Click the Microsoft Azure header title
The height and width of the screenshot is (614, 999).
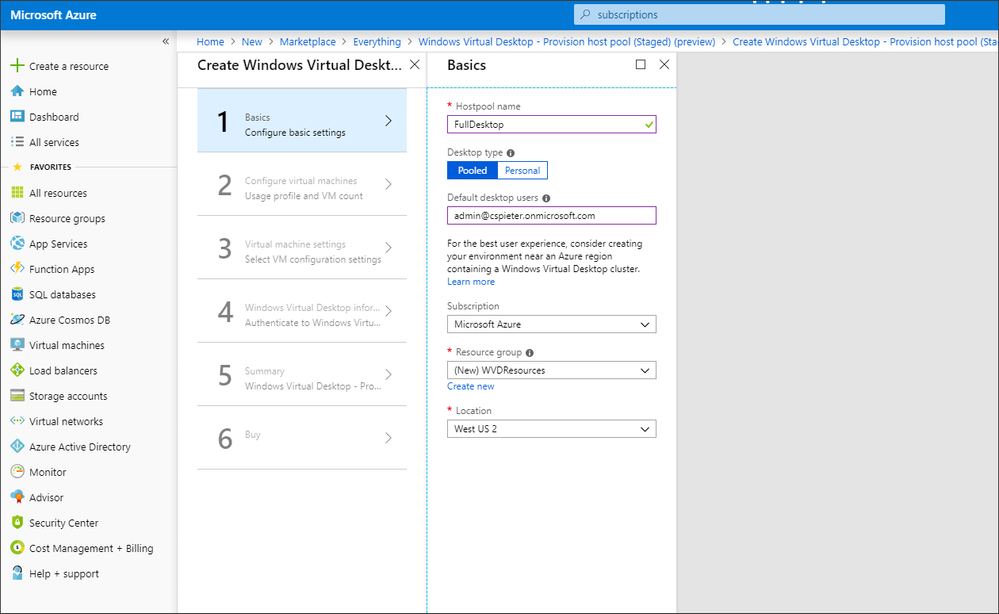coord(54,15)
